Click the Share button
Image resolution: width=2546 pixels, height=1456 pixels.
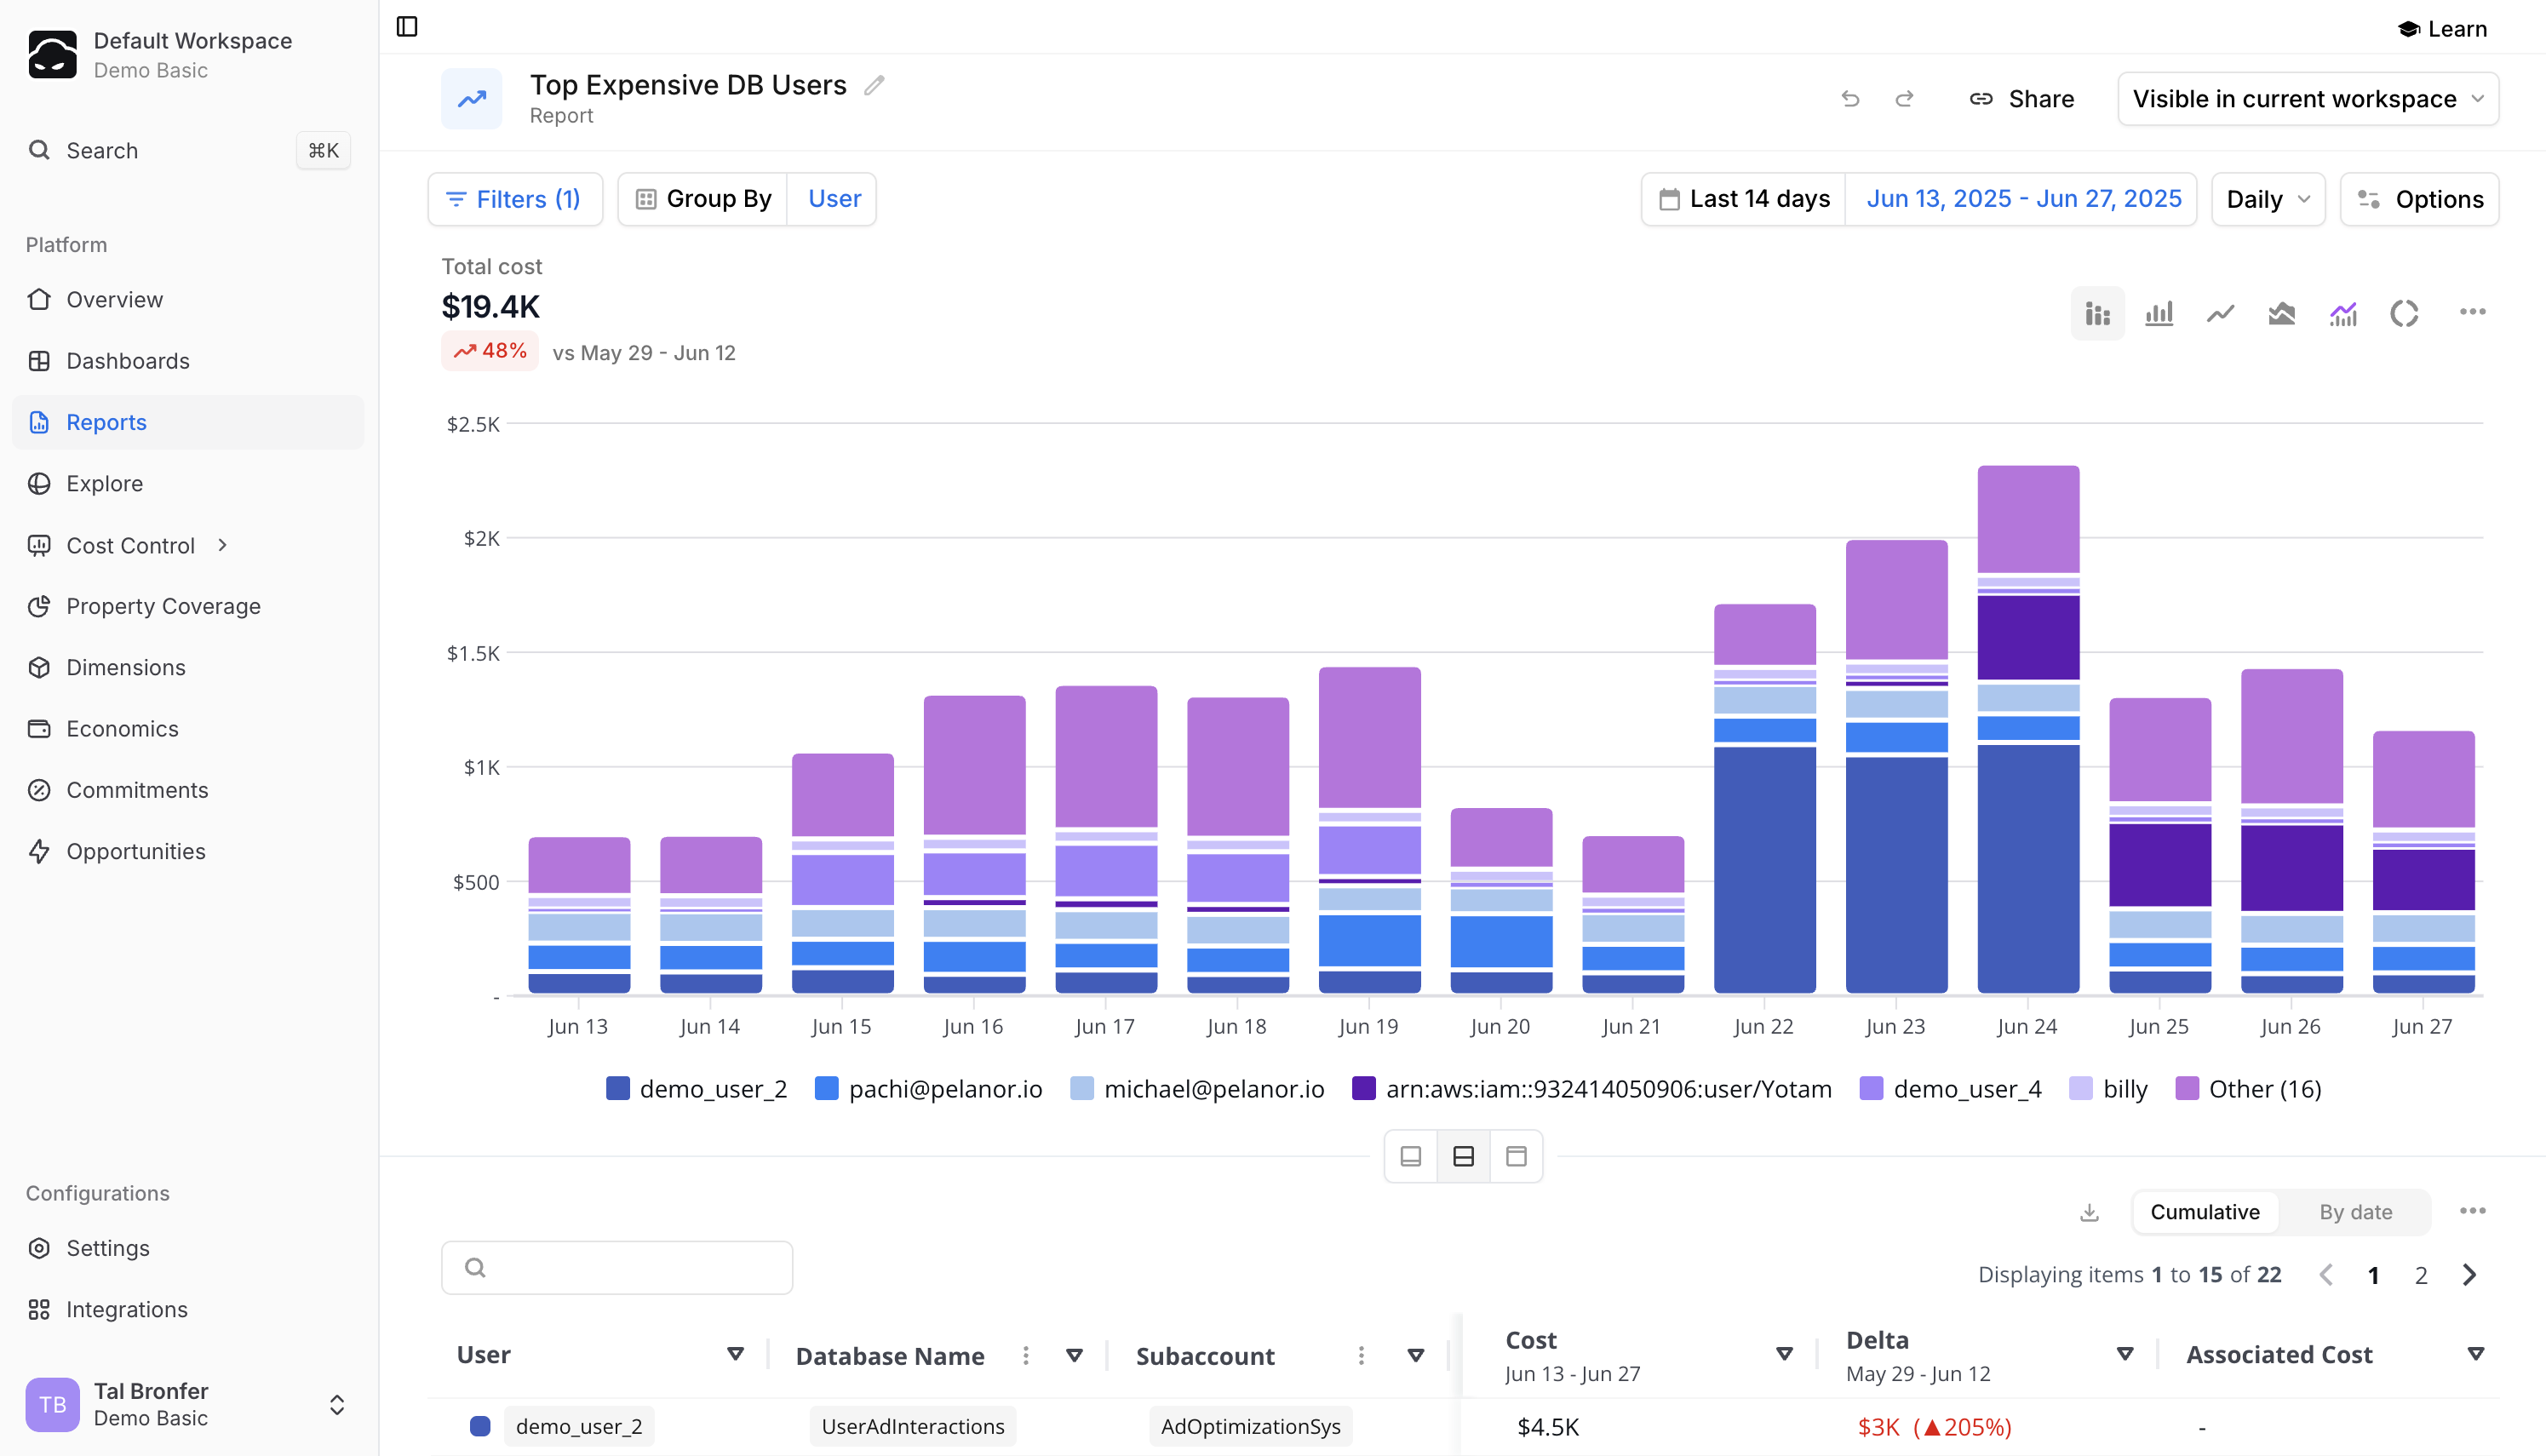(x=2021, y=99)
